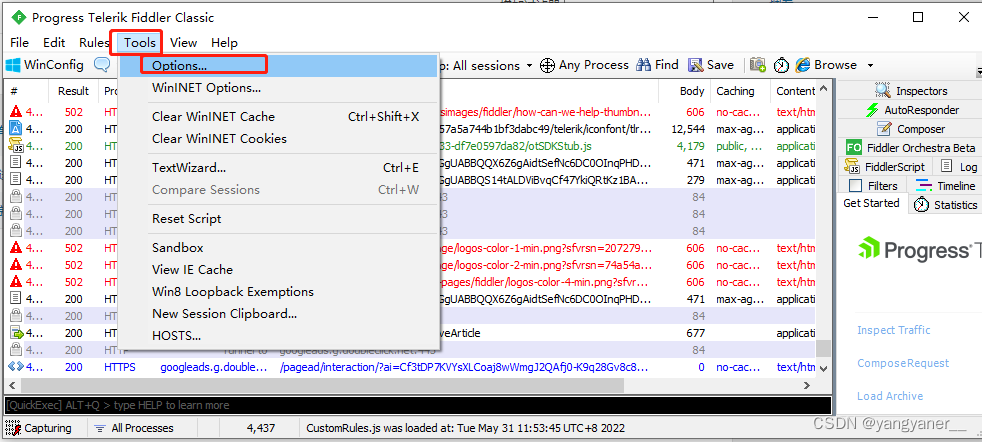982x442 pixels.
Task: Select the session with body 677
Action: (410, 333)
